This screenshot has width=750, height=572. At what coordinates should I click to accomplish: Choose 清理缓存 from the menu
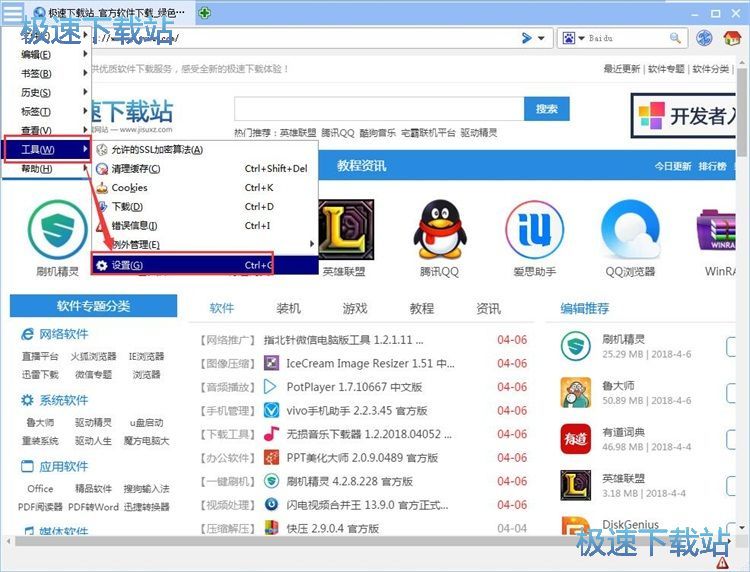(x=135, y=169)
